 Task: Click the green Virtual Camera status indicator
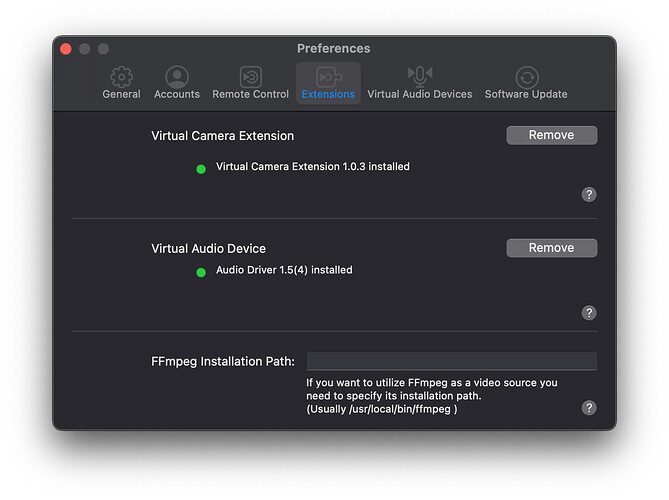click(201, 168)
